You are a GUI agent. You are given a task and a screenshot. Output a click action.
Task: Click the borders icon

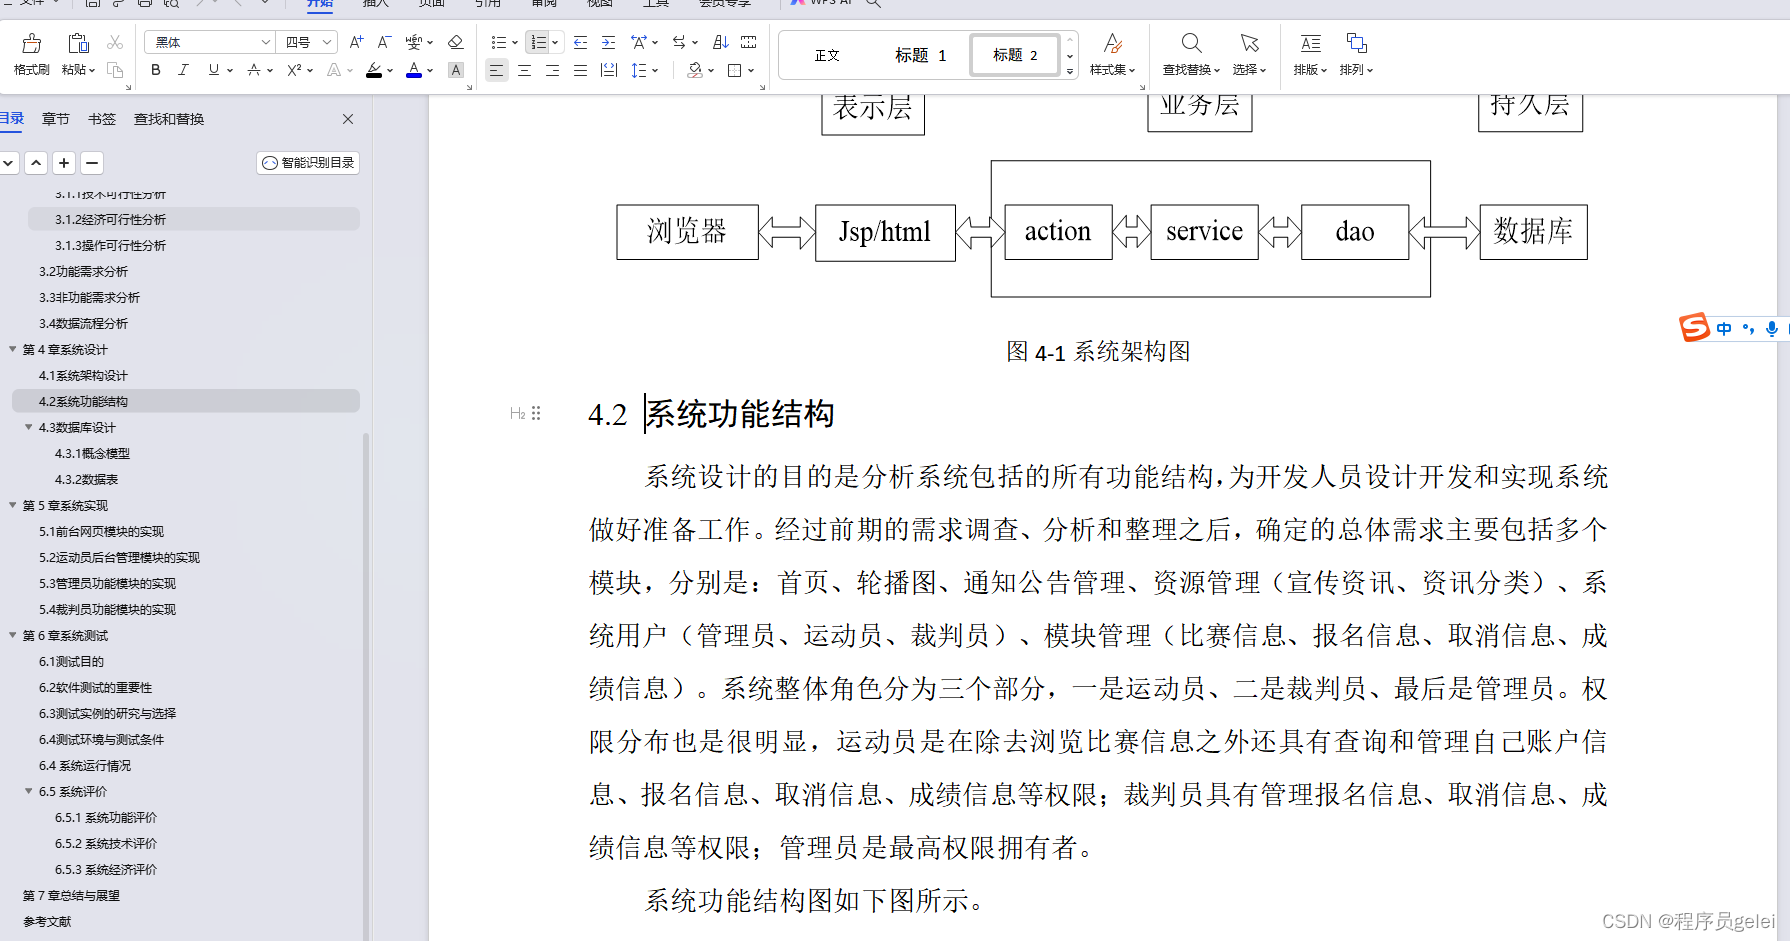pos(735,70)
